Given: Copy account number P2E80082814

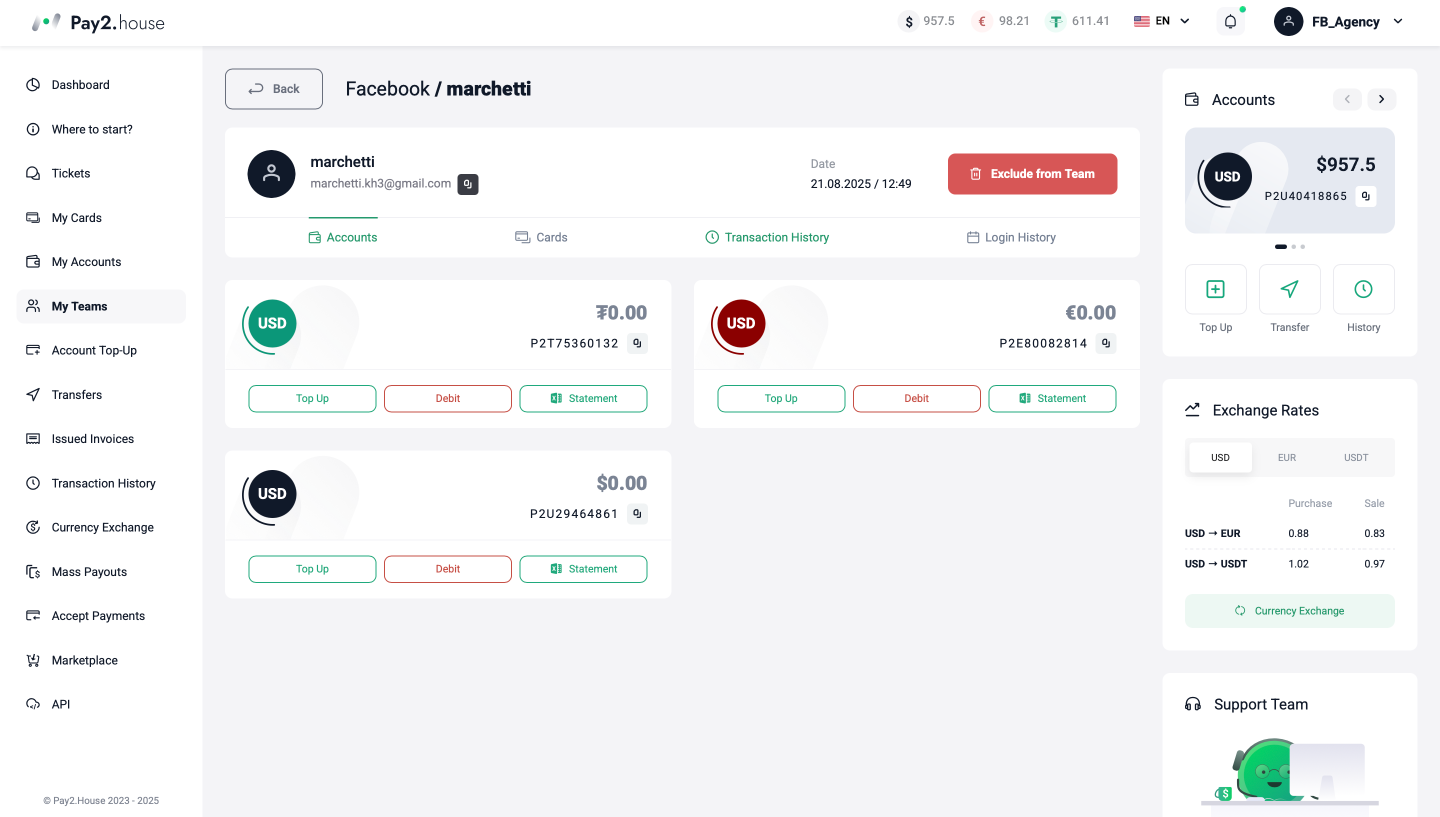Looking at the screenshot, I should pyautogui.click(x=1105, y=343).
